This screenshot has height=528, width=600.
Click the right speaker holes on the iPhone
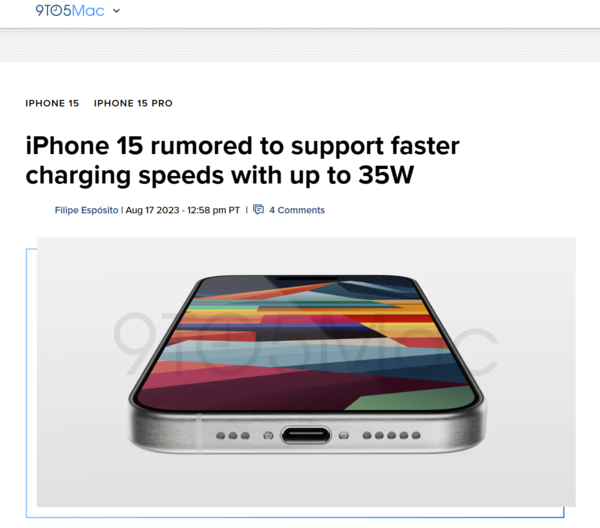391,435
